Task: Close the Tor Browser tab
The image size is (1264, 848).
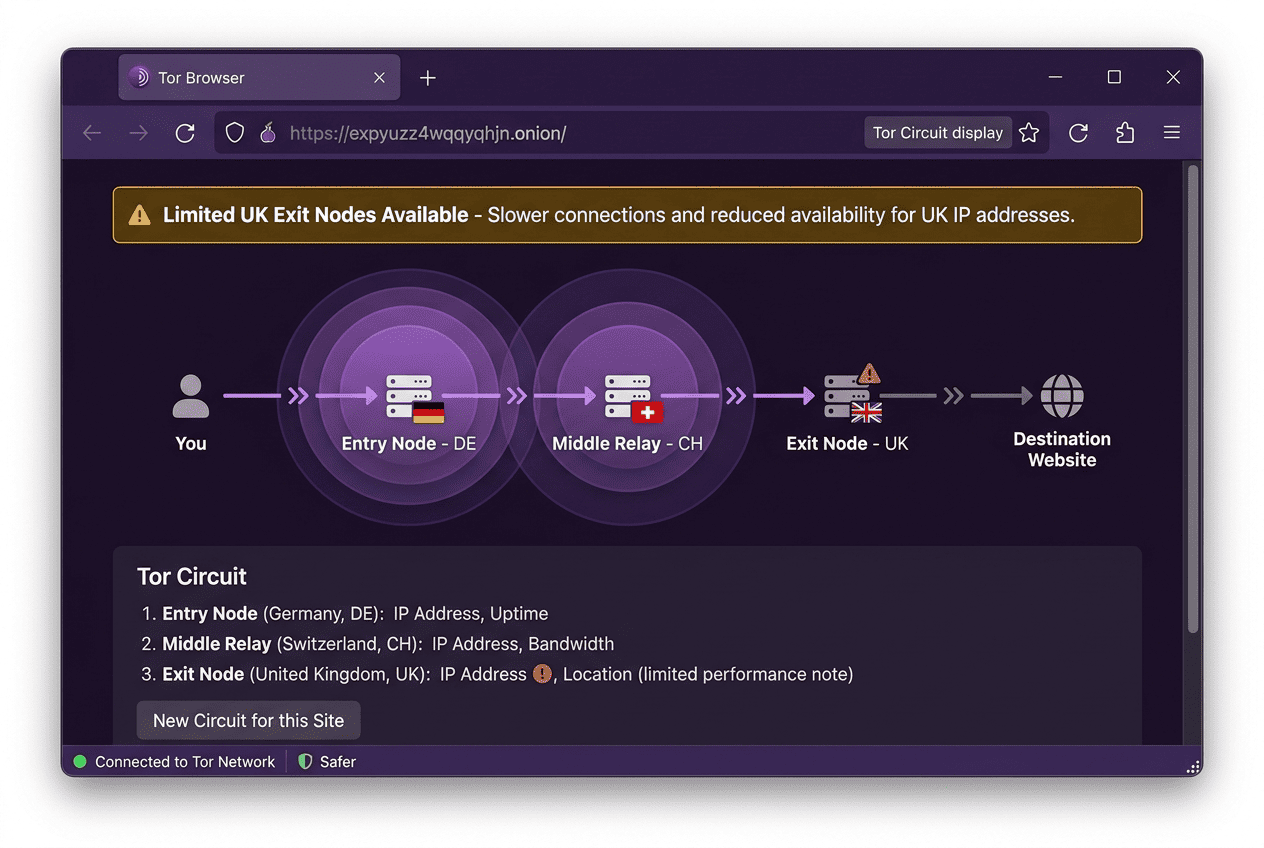Action: coord(379,78)
